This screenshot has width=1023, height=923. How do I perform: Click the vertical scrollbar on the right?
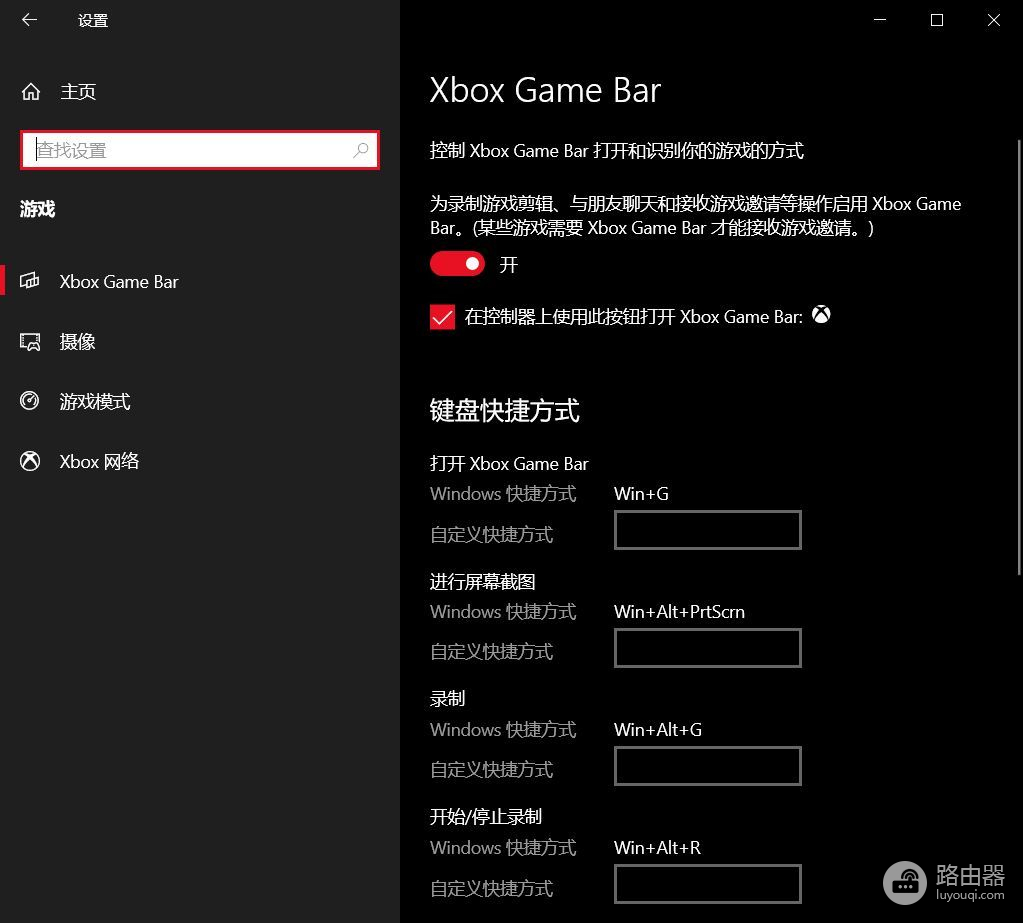[1018, 357]
